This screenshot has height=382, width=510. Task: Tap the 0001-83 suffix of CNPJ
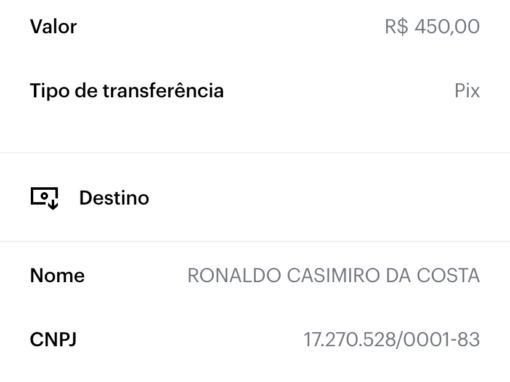442,340
